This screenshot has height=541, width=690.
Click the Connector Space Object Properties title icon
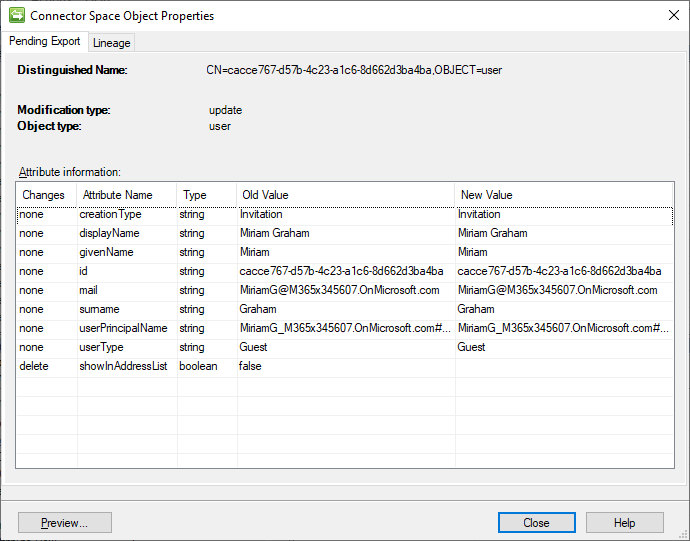point(17,15)
